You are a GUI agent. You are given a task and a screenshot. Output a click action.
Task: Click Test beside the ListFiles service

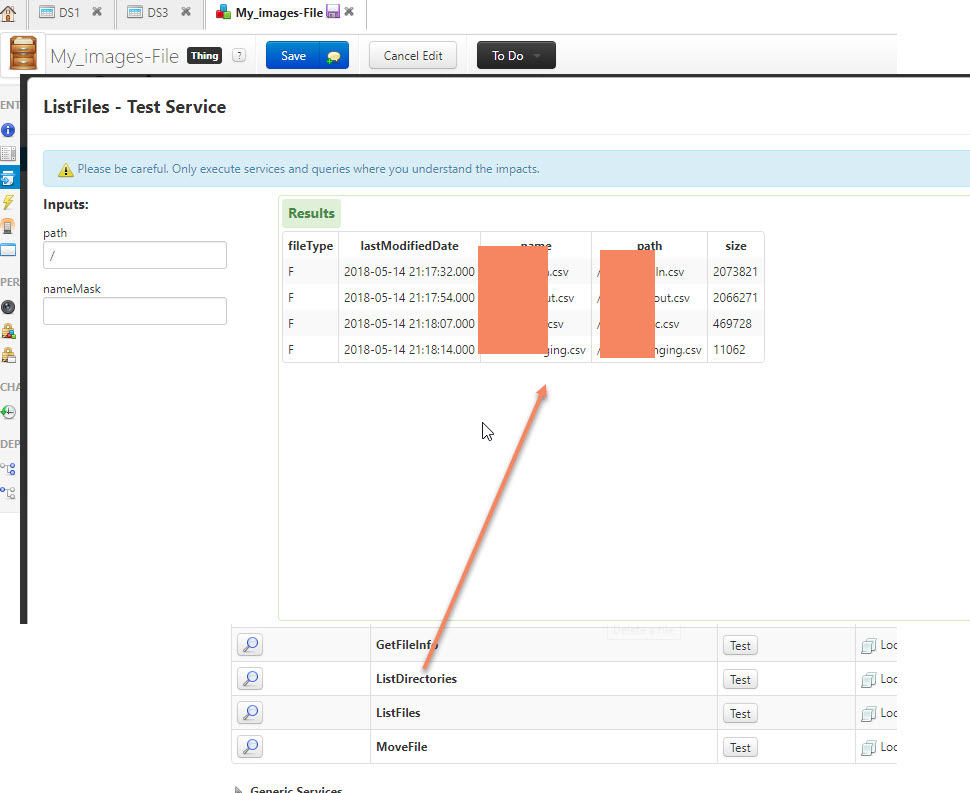(740, 712)
